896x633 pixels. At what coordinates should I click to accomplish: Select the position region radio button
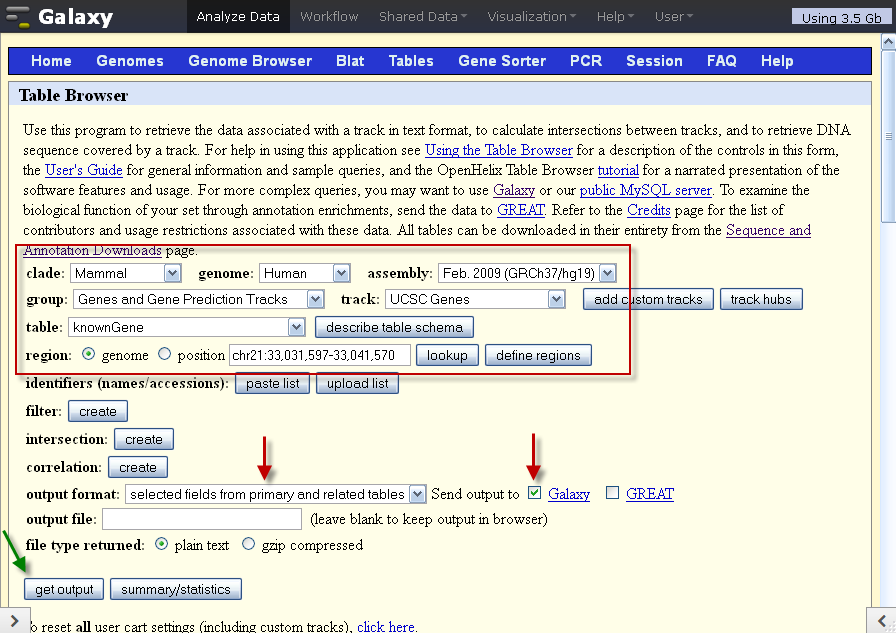[165, 354]
